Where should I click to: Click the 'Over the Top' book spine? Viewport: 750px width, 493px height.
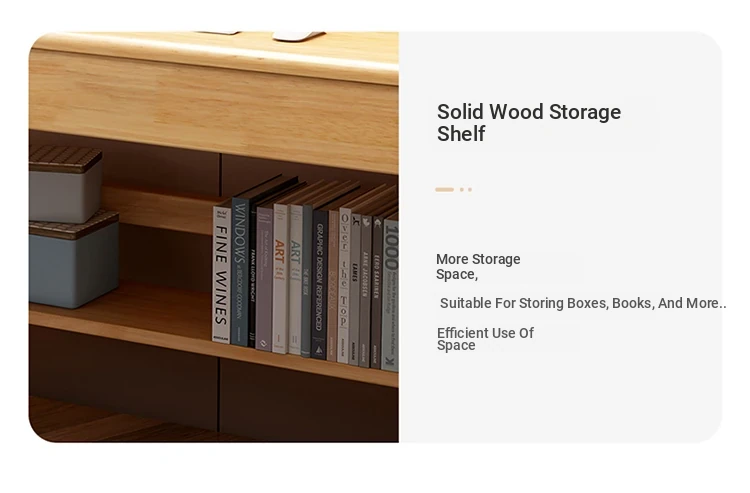pos(343,286)
